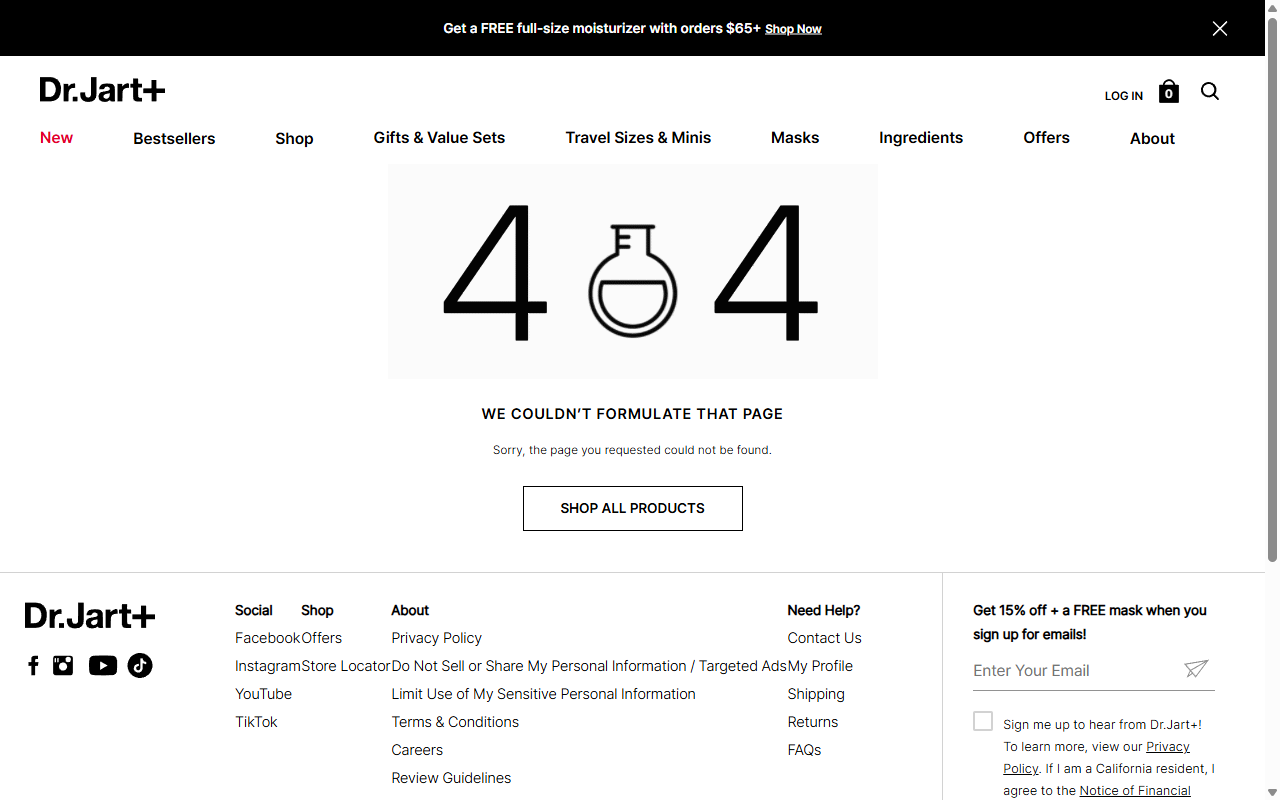This screenshot has height=800, width=1280.
Task: Click the YouTube text link in footer
Action: coord(263,694)
